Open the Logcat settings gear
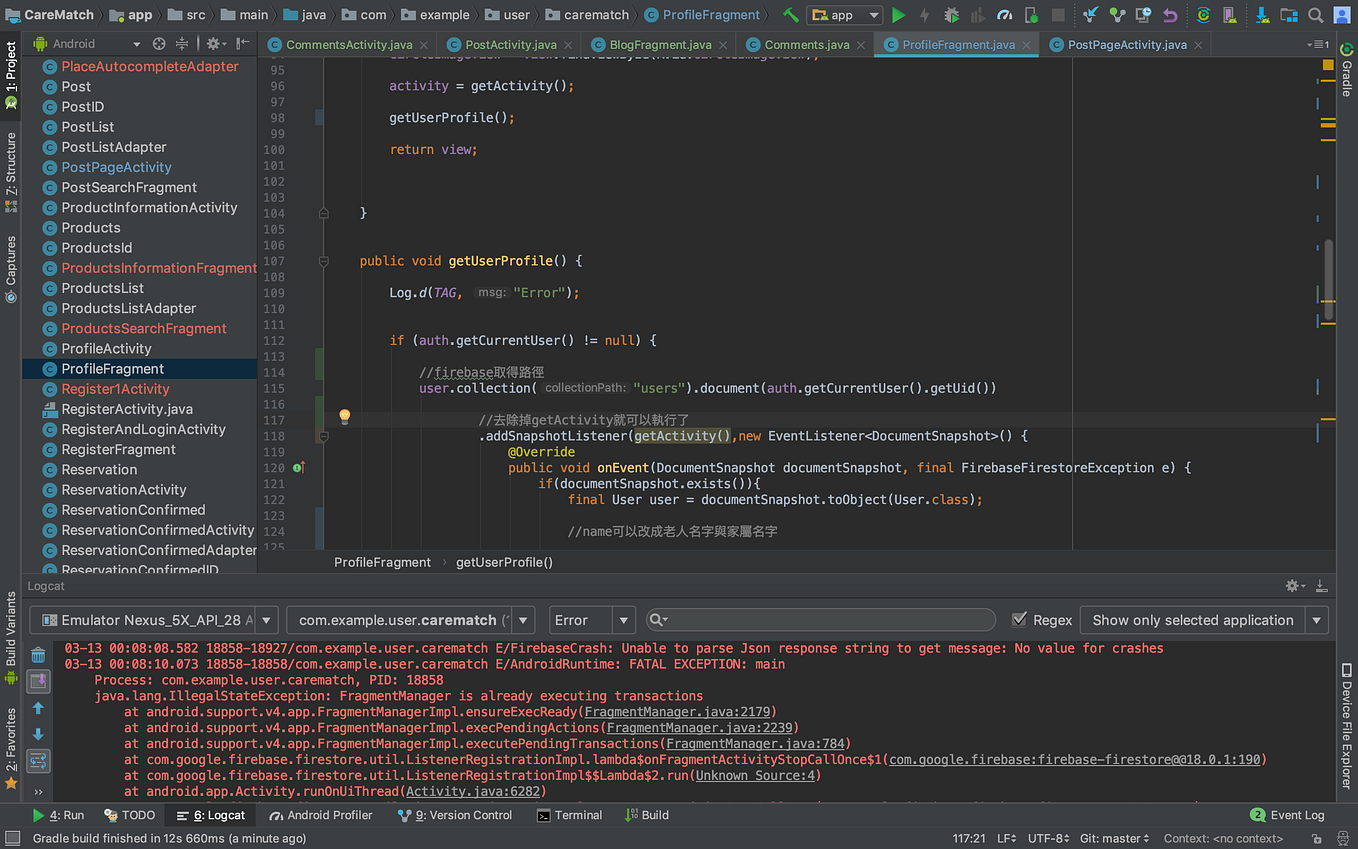1358x849 pixels. pos(1291,586)
